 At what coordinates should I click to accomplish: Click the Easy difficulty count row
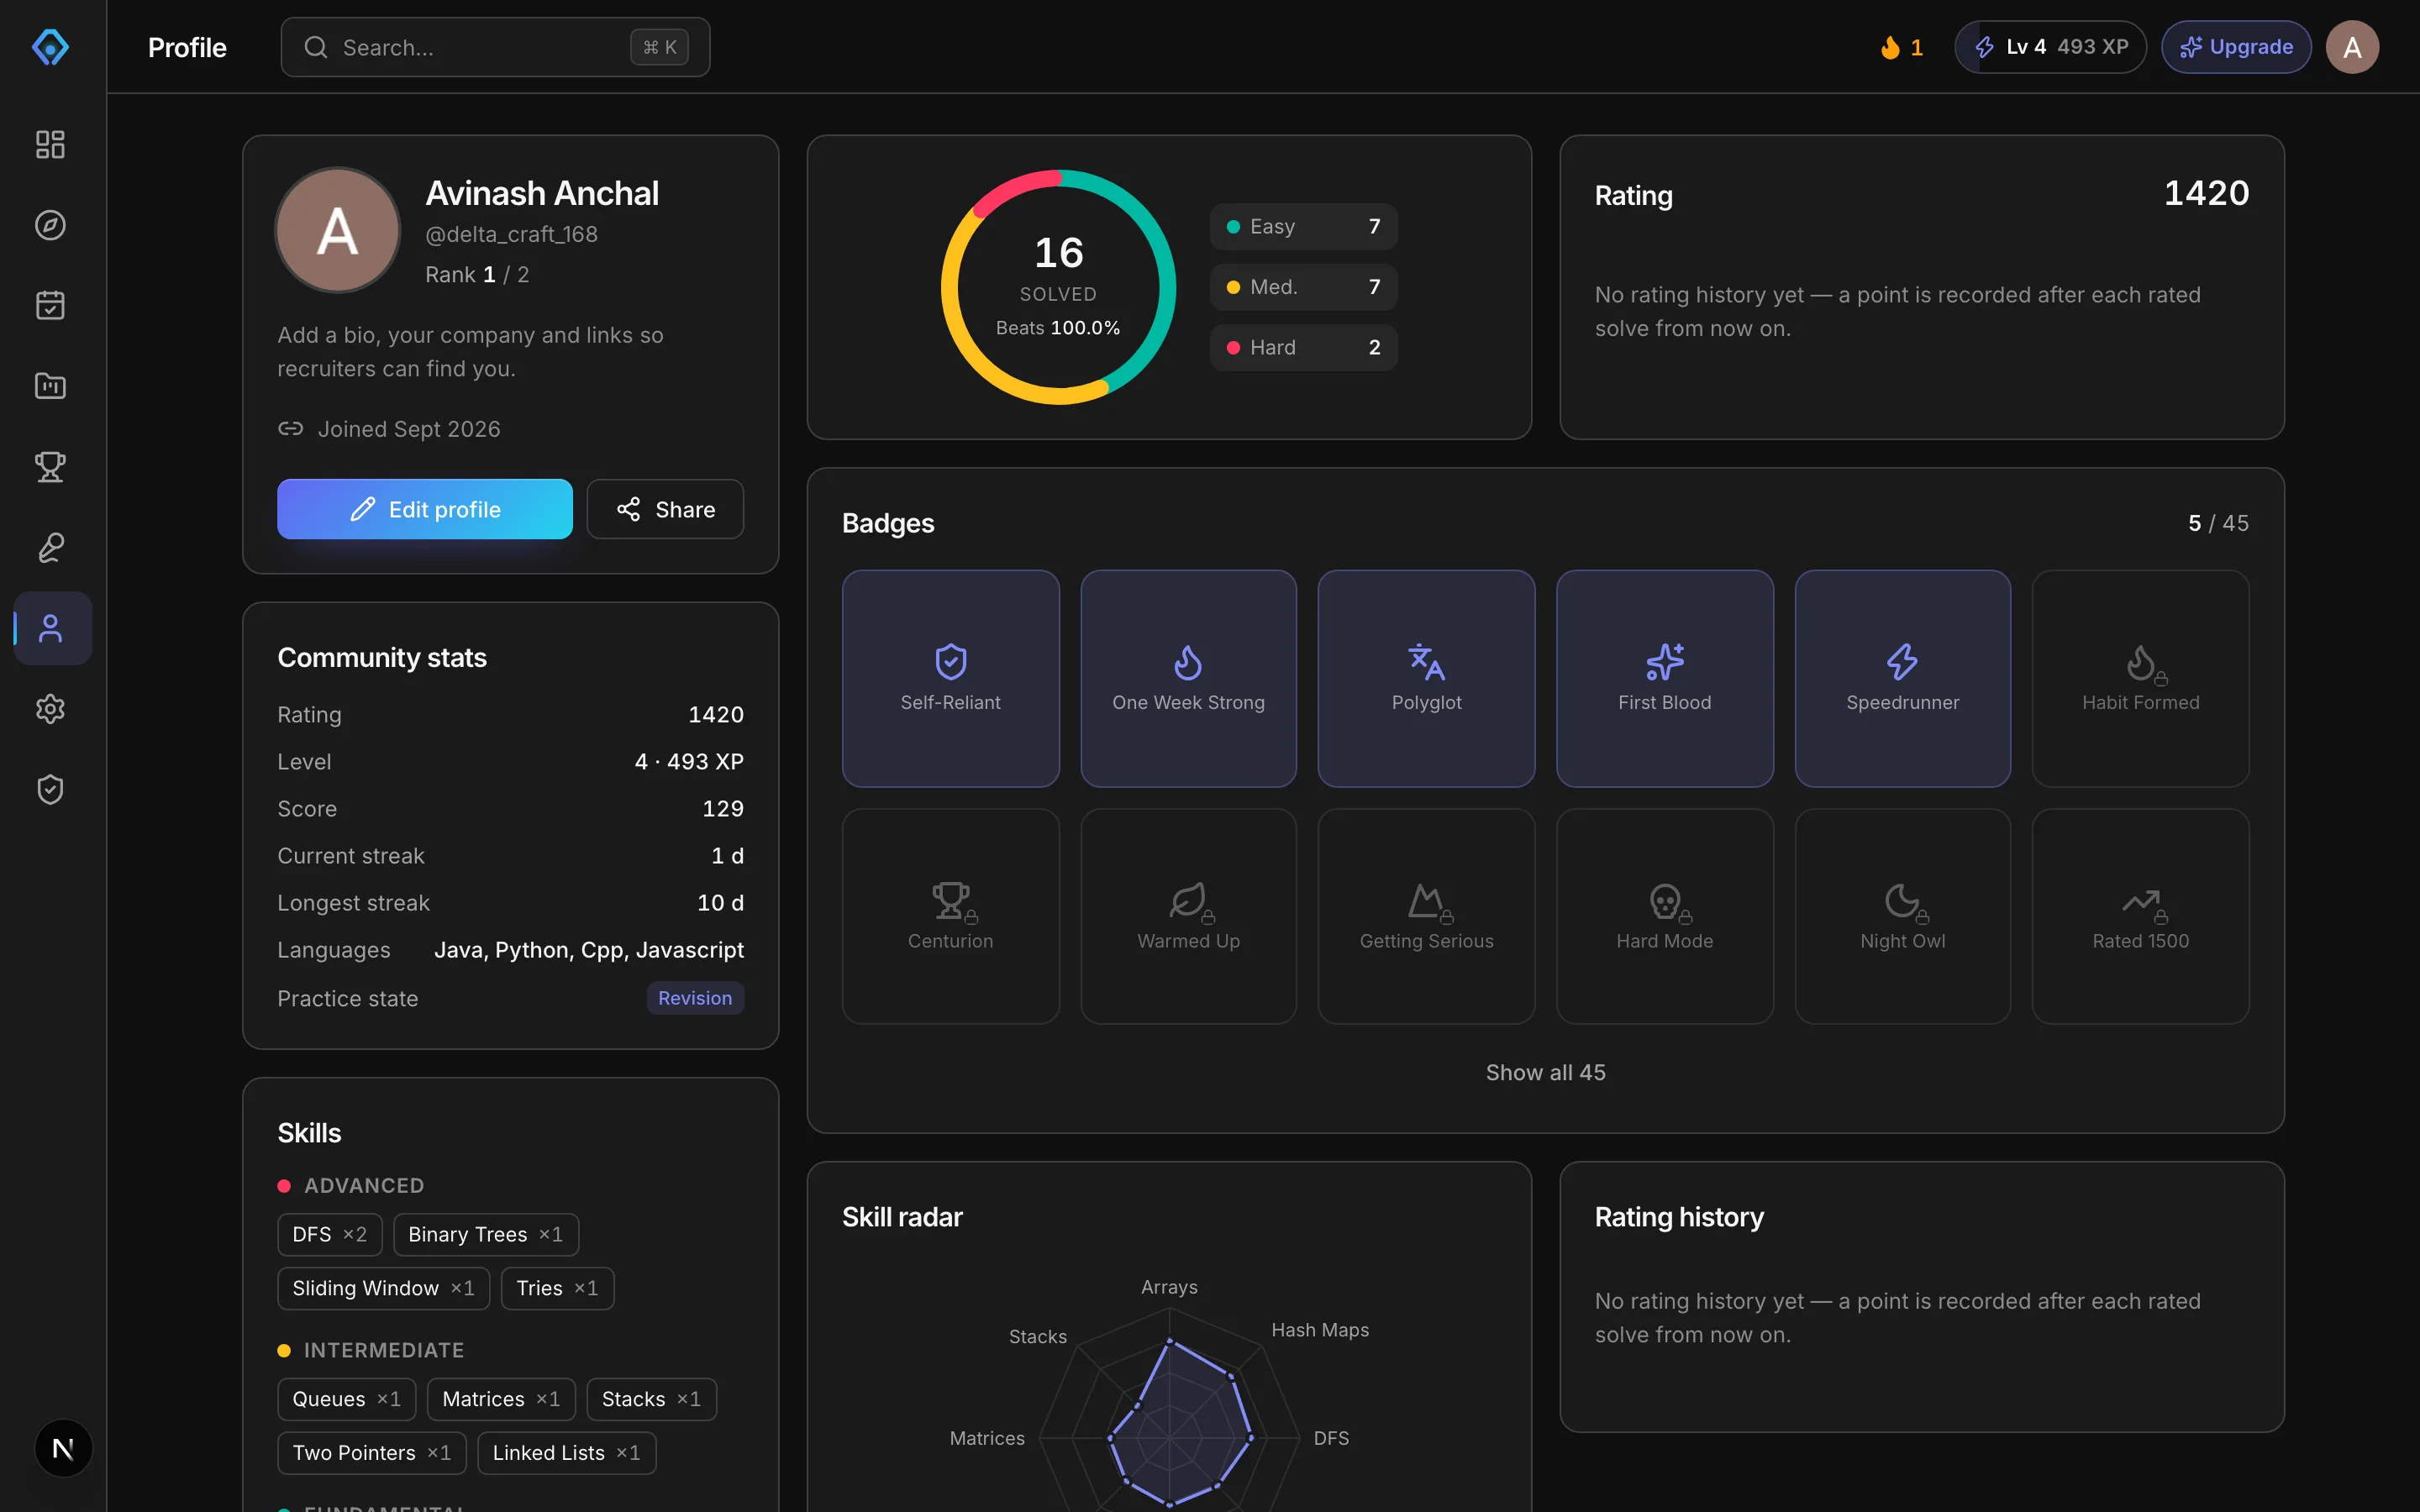(1303, 227)
